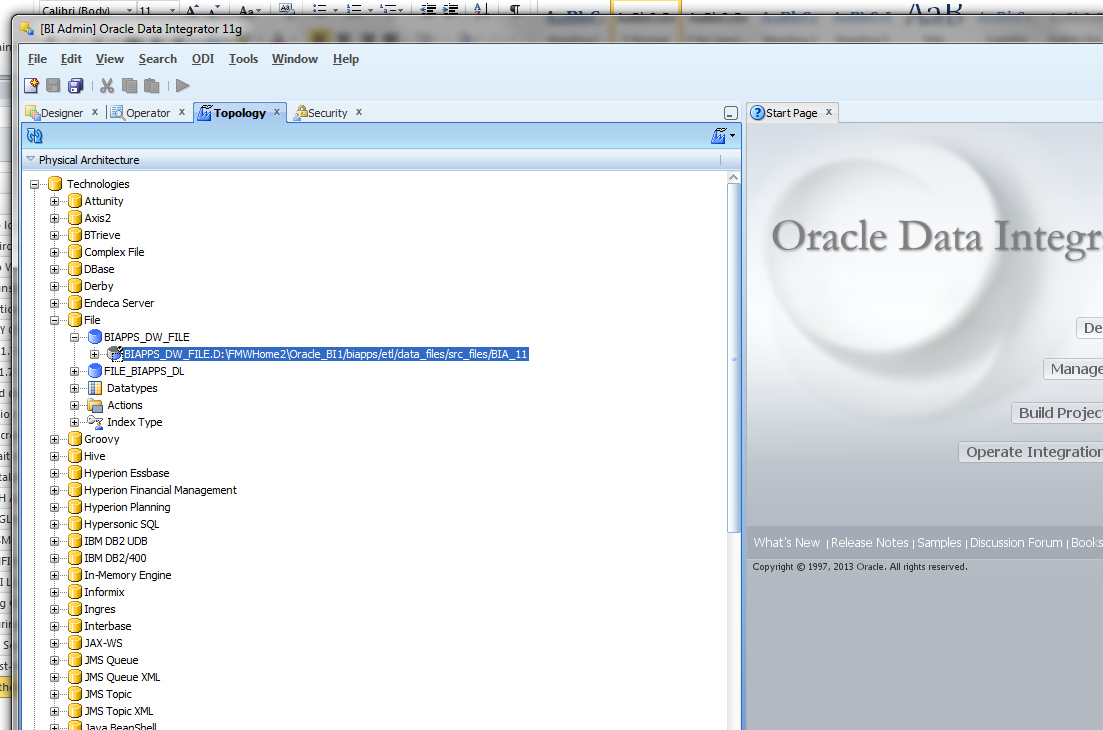
Task: Click the Start Page help icon
Action: pyautogui.click(x=758, y=113)
